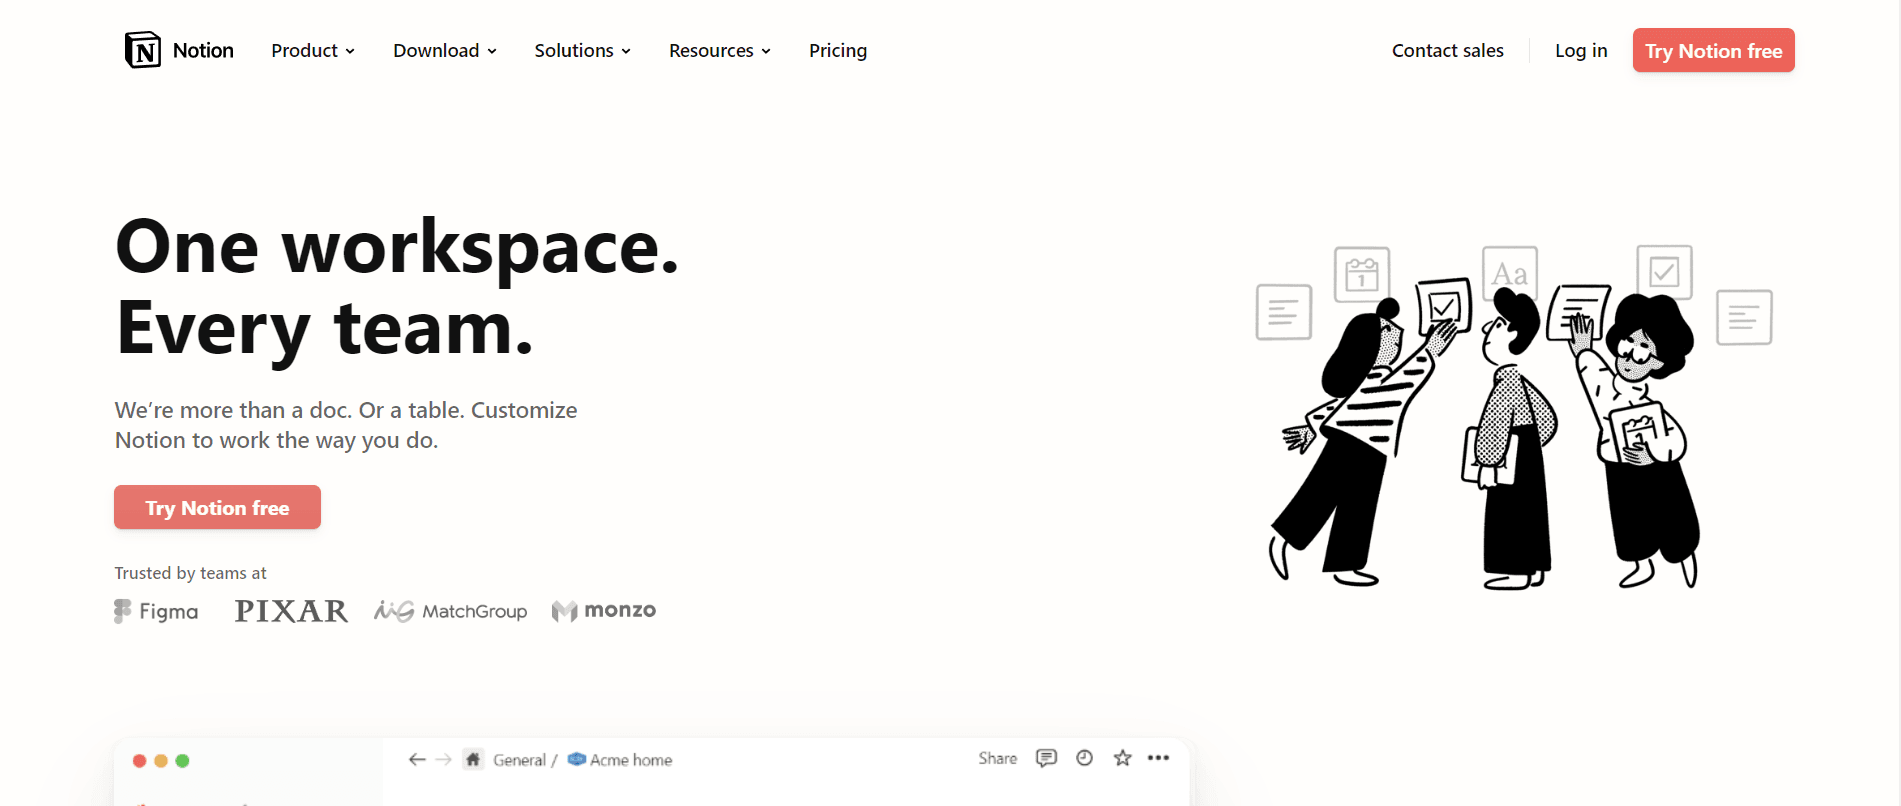The image size is (1901, 806).
Task: Click the home icon beside General
Action: [473, 760]
